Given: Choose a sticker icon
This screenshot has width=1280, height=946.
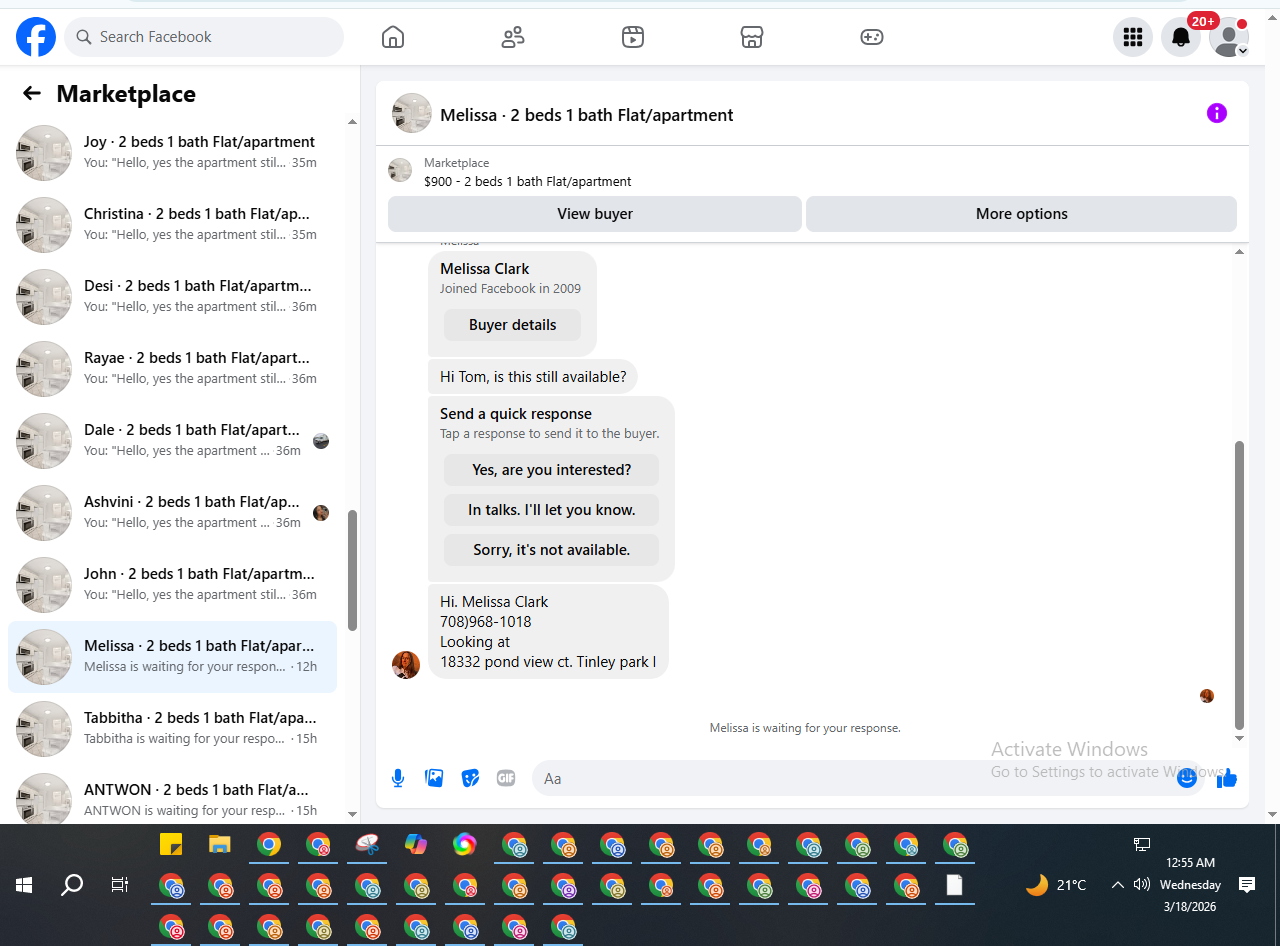Looking at the screenshot, I should tap(470, 778).
